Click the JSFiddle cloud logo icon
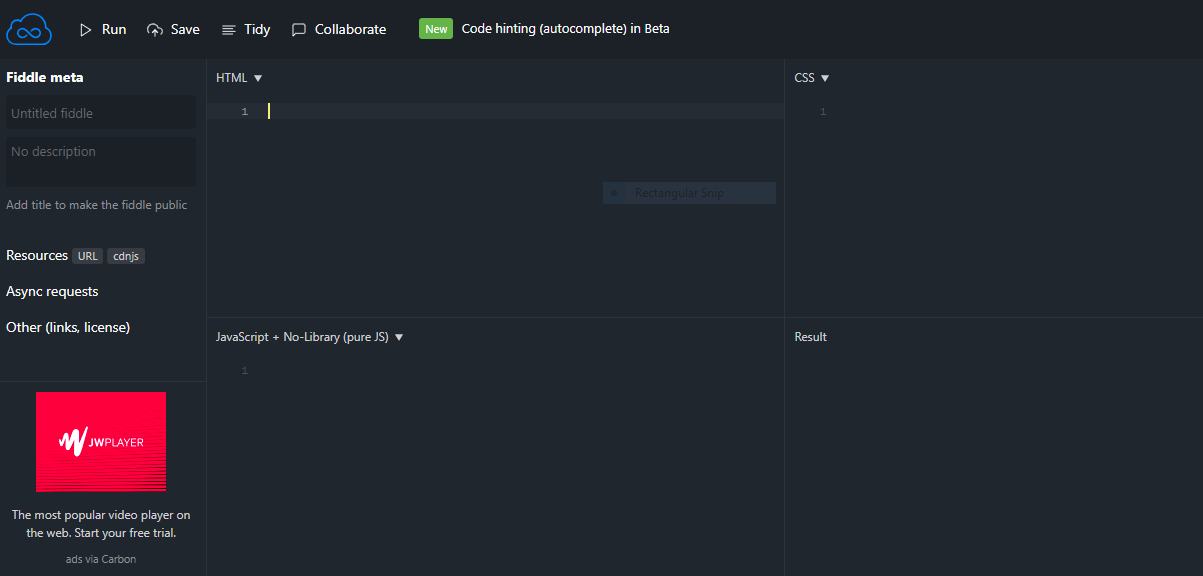Image resolution: width=1203 pixels, height=576 pixels. coord(28,29)
